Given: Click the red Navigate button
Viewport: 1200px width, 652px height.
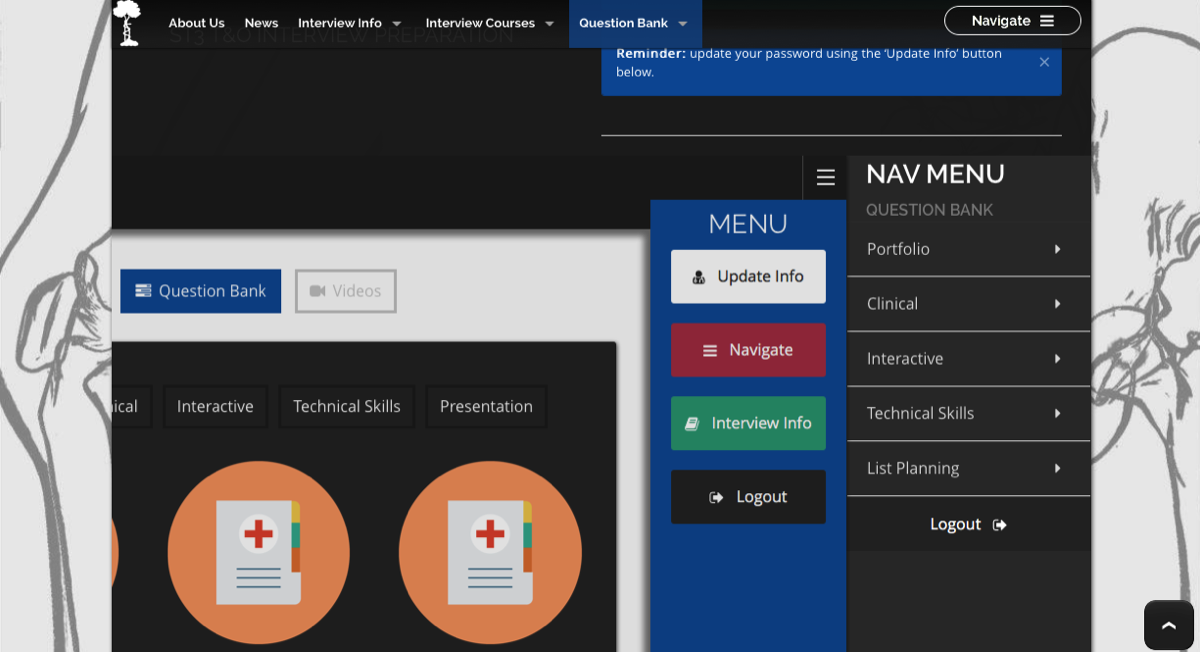Looking at the screenshot, I should (748, 350).
